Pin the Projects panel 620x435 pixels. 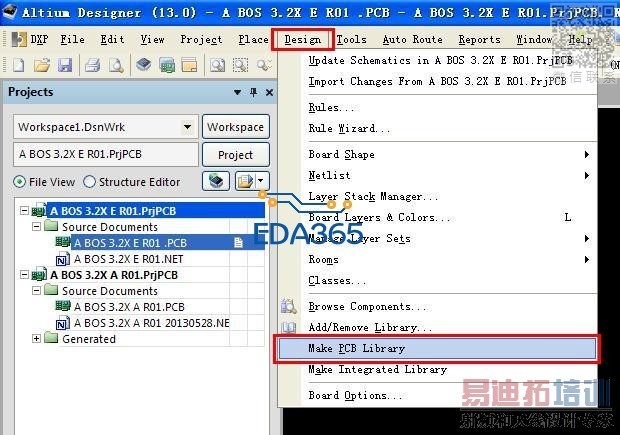253,92
